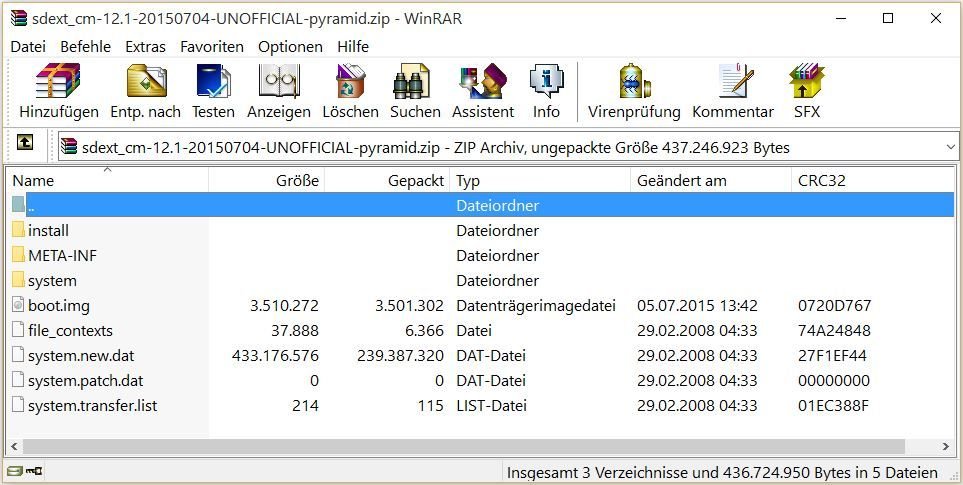Image resolution: width=963 pixels, height=485 pixels.
Task: Minimize the WinRAR window
Action: point(840,18)
